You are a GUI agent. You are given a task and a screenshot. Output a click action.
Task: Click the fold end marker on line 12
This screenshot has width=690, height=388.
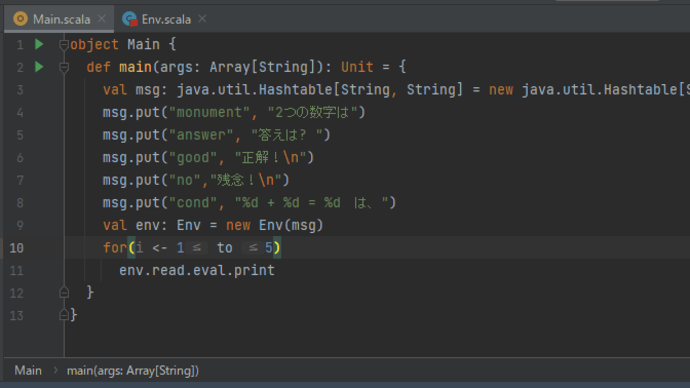[x=64, y=292]
